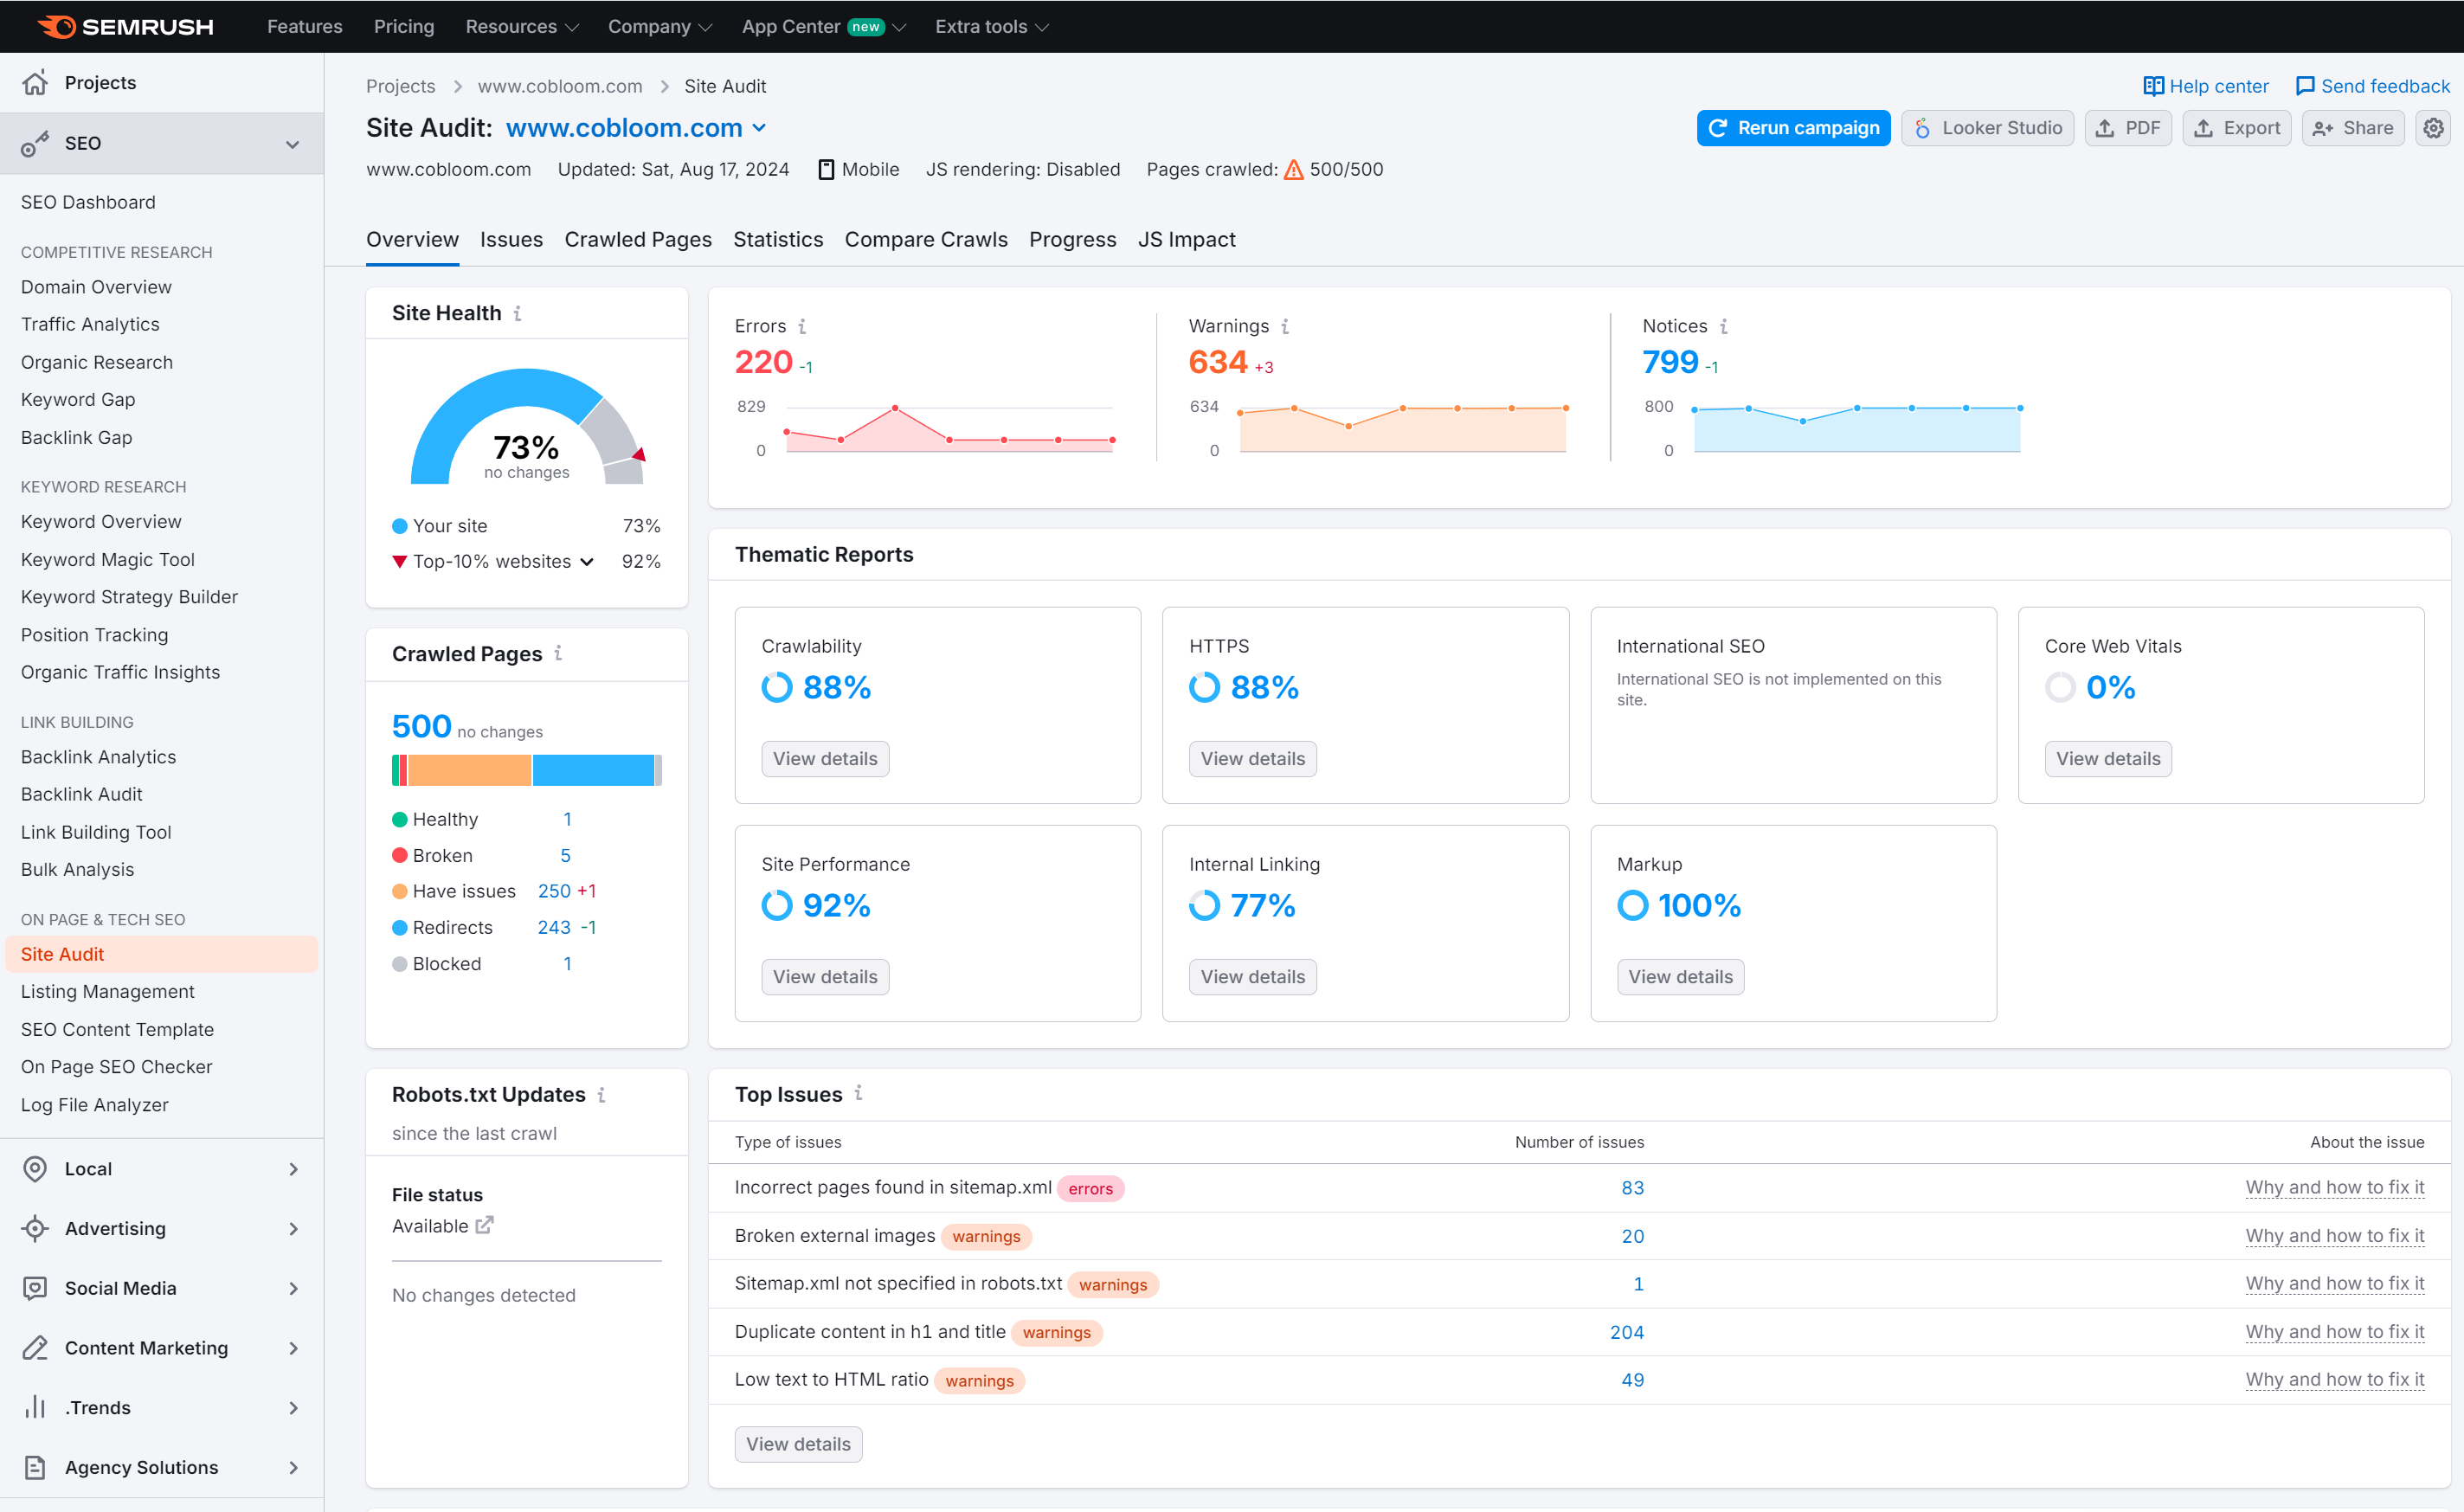Screen dimensions: 2464x1512
Task: Expand the Advertising sidebar section
Action: (x=293, y=1228)
